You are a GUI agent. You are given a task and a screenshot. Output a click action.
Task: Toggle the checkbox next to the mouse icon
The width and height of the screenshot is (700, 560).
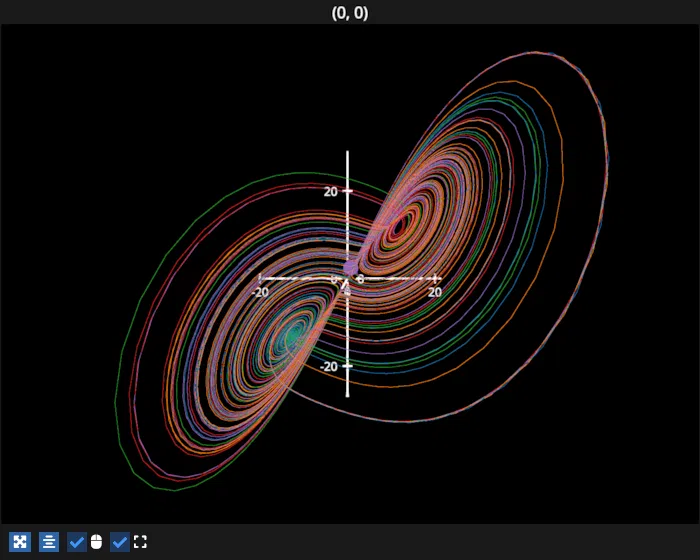[77, 542]
